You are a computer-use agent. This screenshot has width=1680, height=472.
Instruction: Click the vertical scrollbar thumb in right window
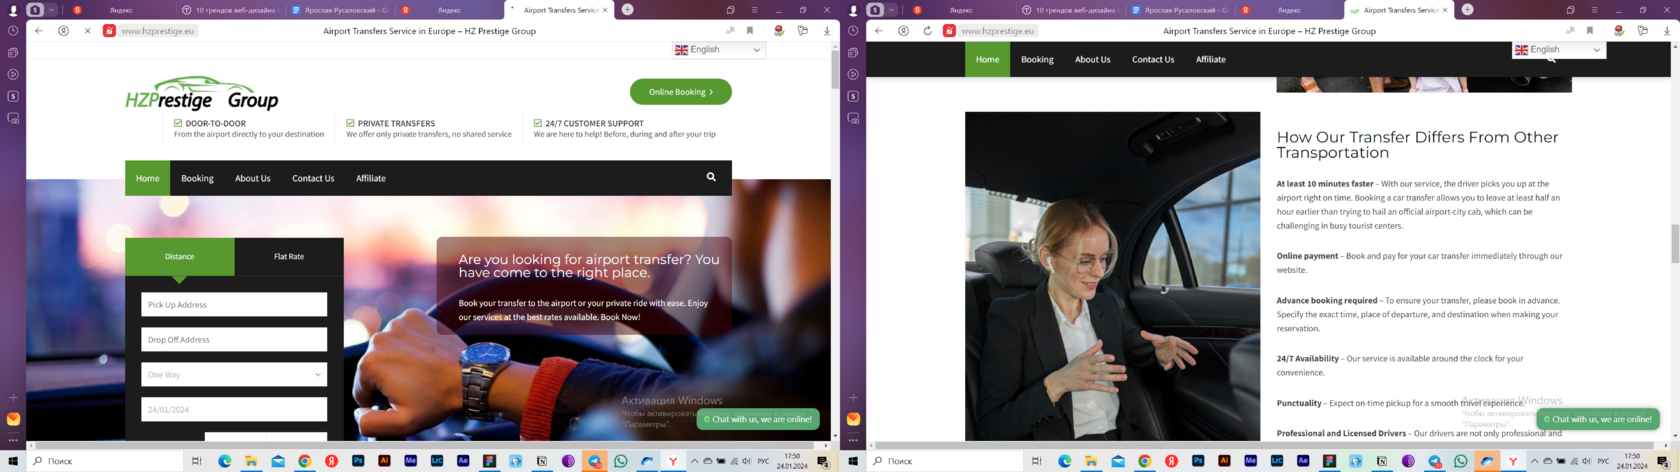point(1675,245)
